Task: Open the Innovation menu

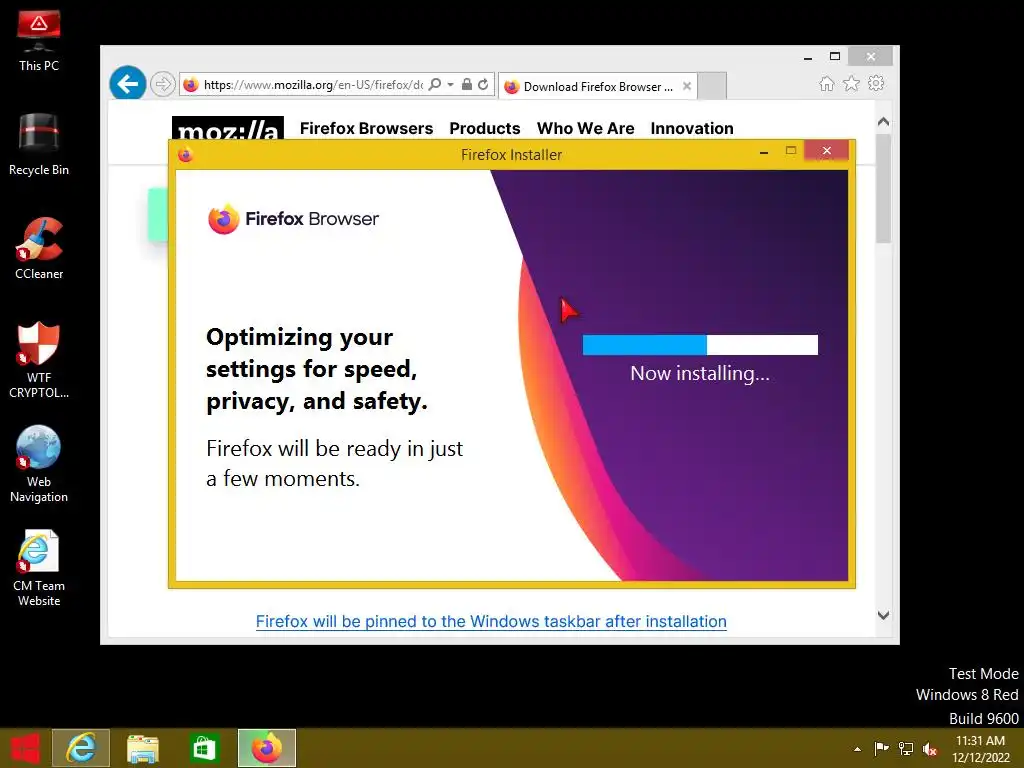Action: 692,128
